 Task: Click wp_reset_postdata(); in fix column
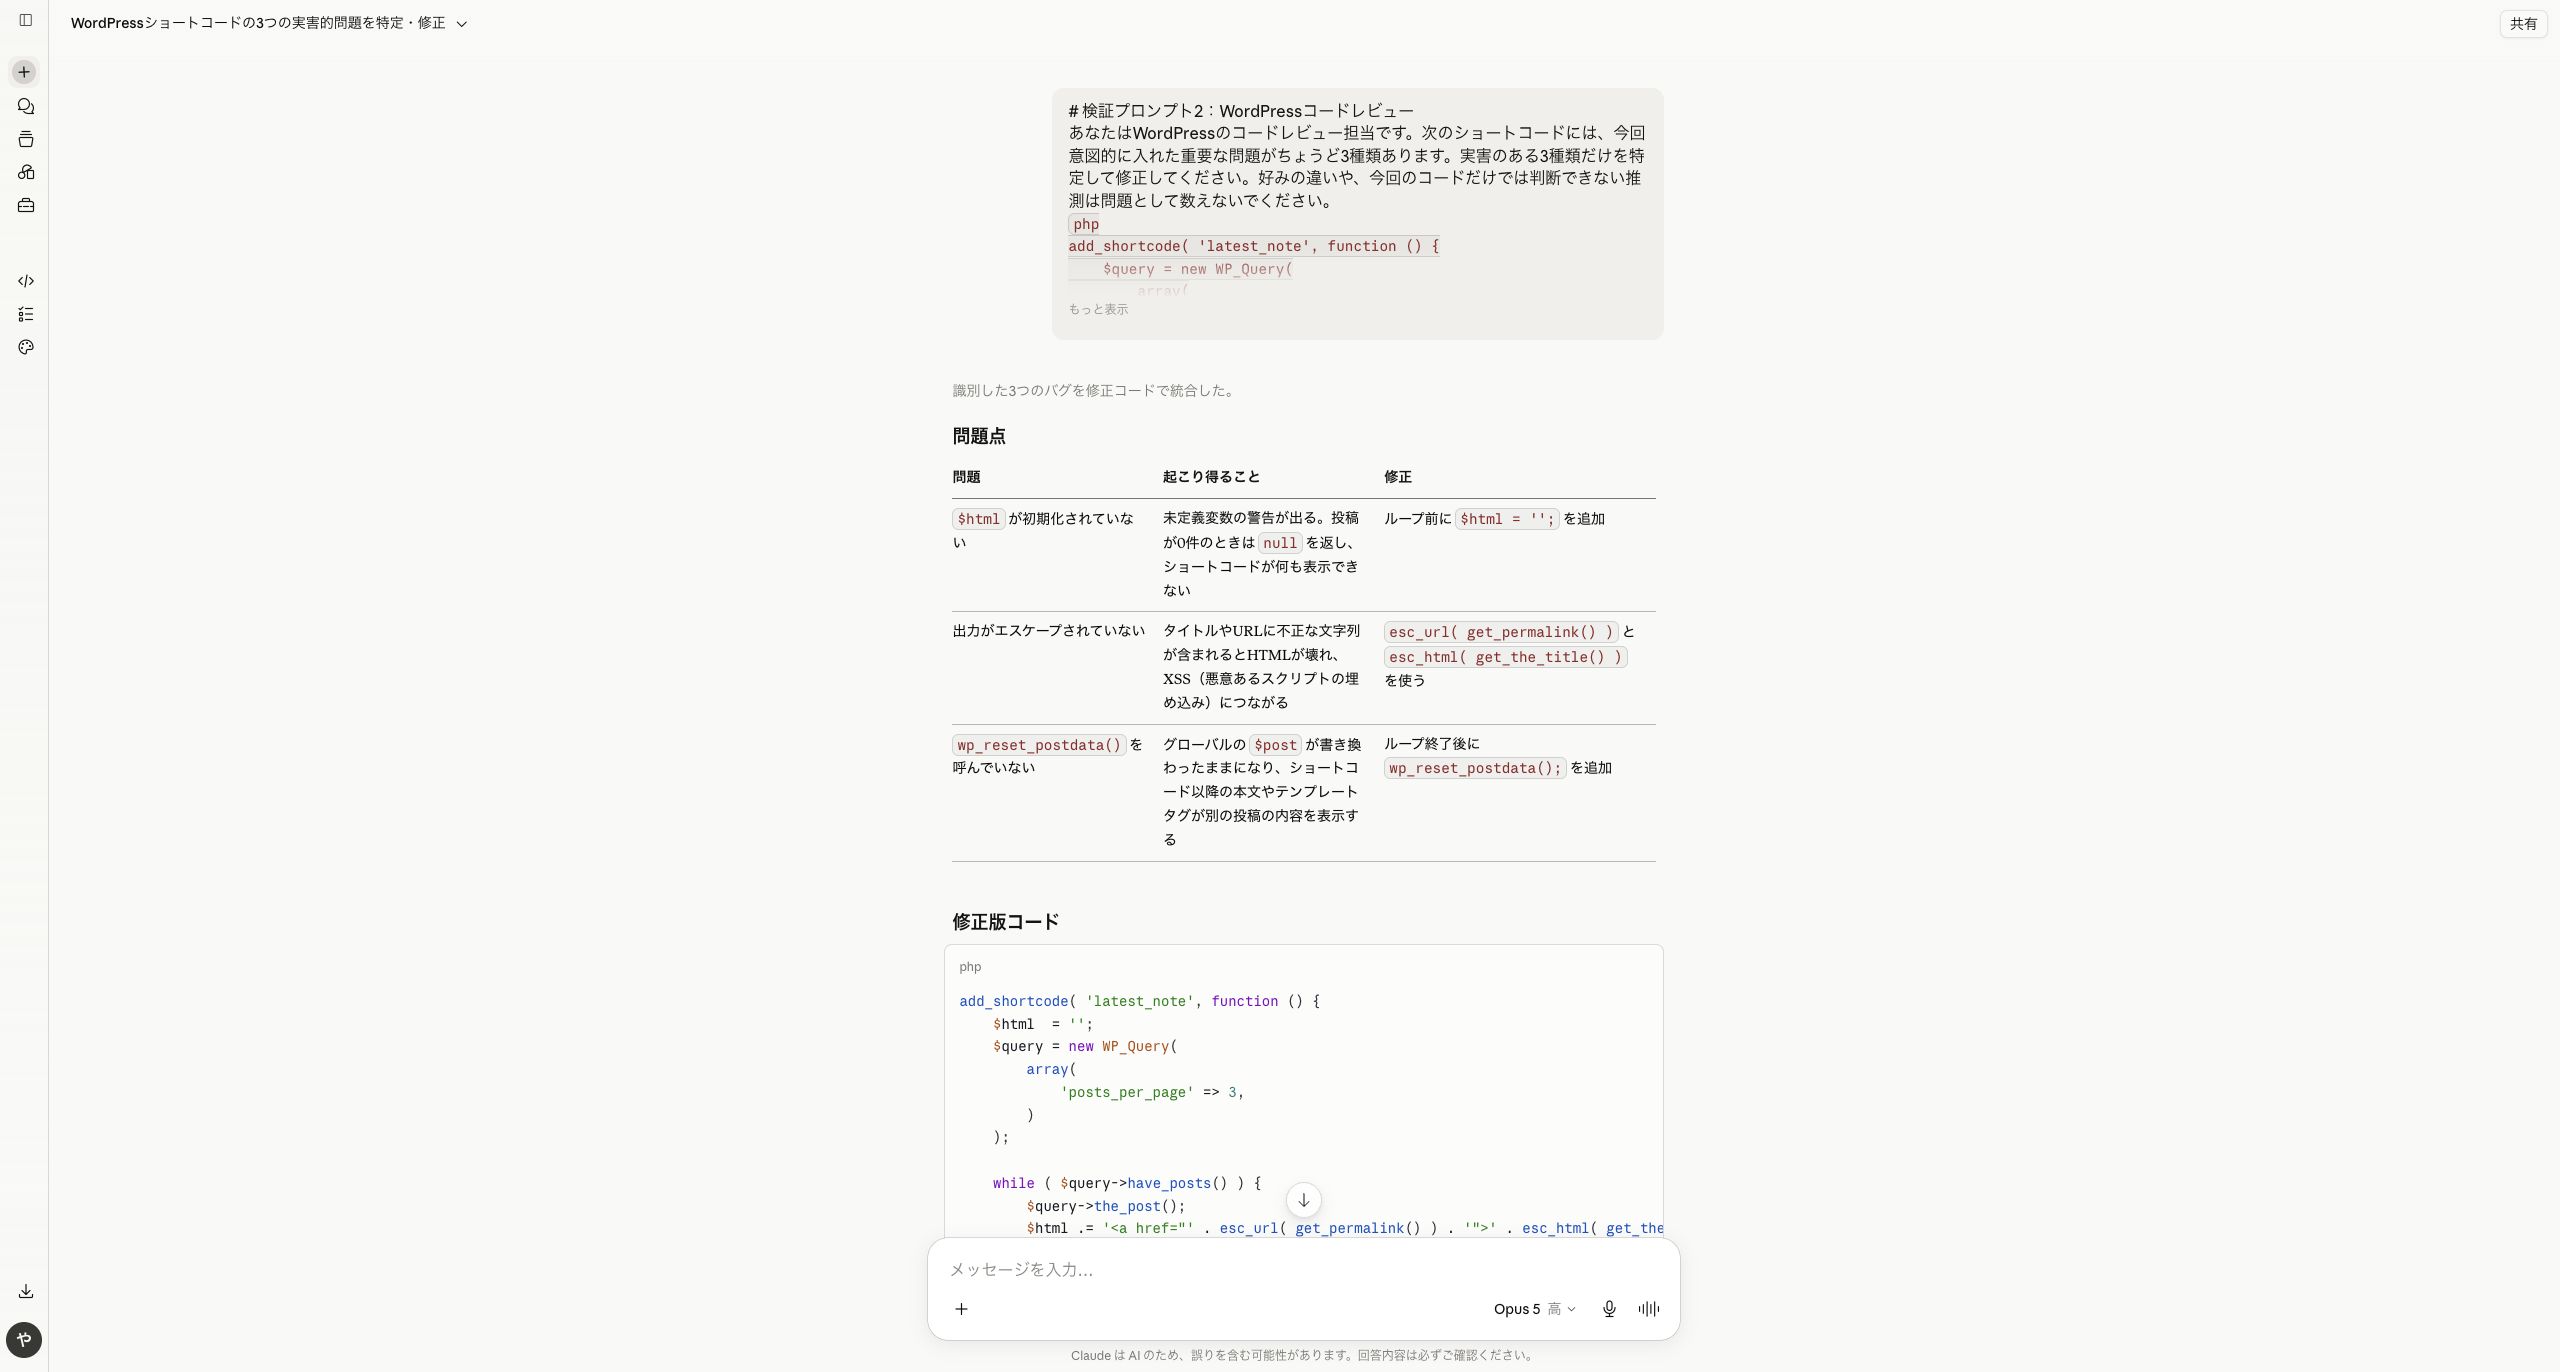(x=1474, y=768)
